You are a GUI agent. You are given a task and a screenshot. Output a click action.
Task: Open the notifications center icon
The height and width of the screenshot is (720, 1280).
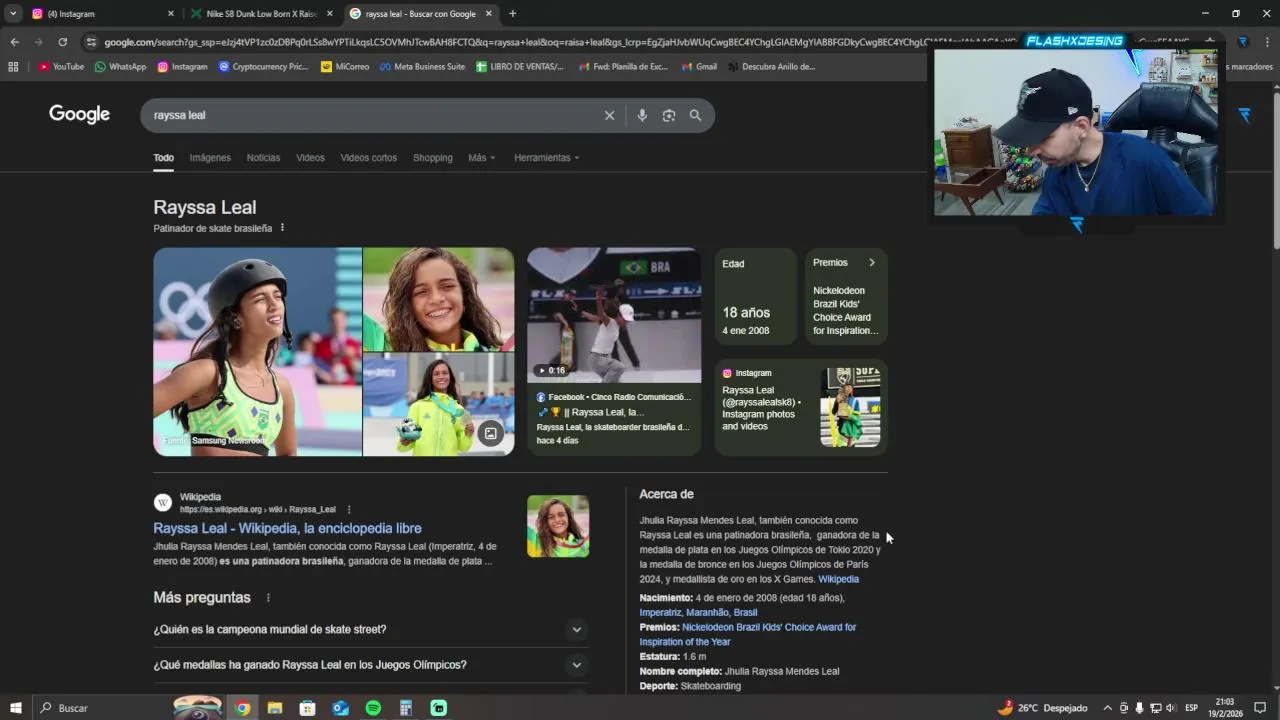pyautogui.click(x=1260, y=708)
